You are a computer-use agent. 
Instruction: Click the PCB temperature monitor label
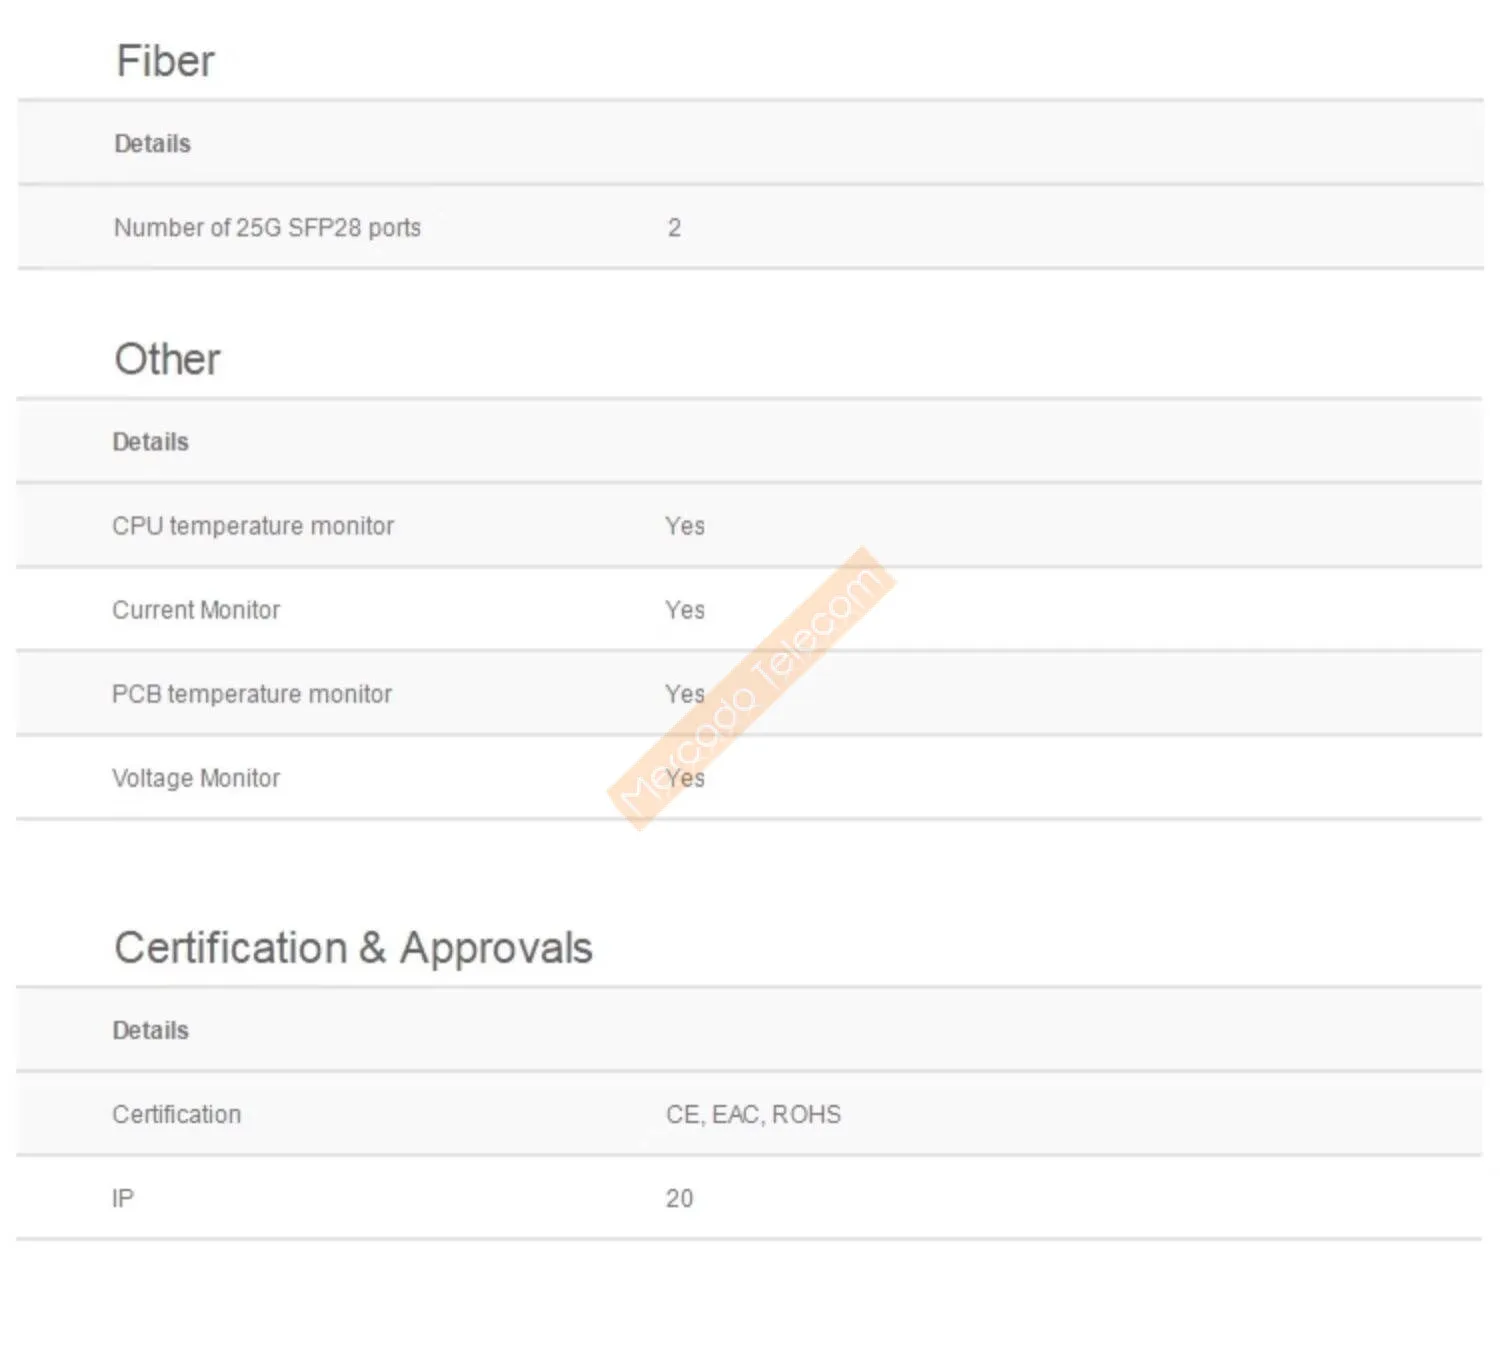pyautogui.click(x=252, y=694)
